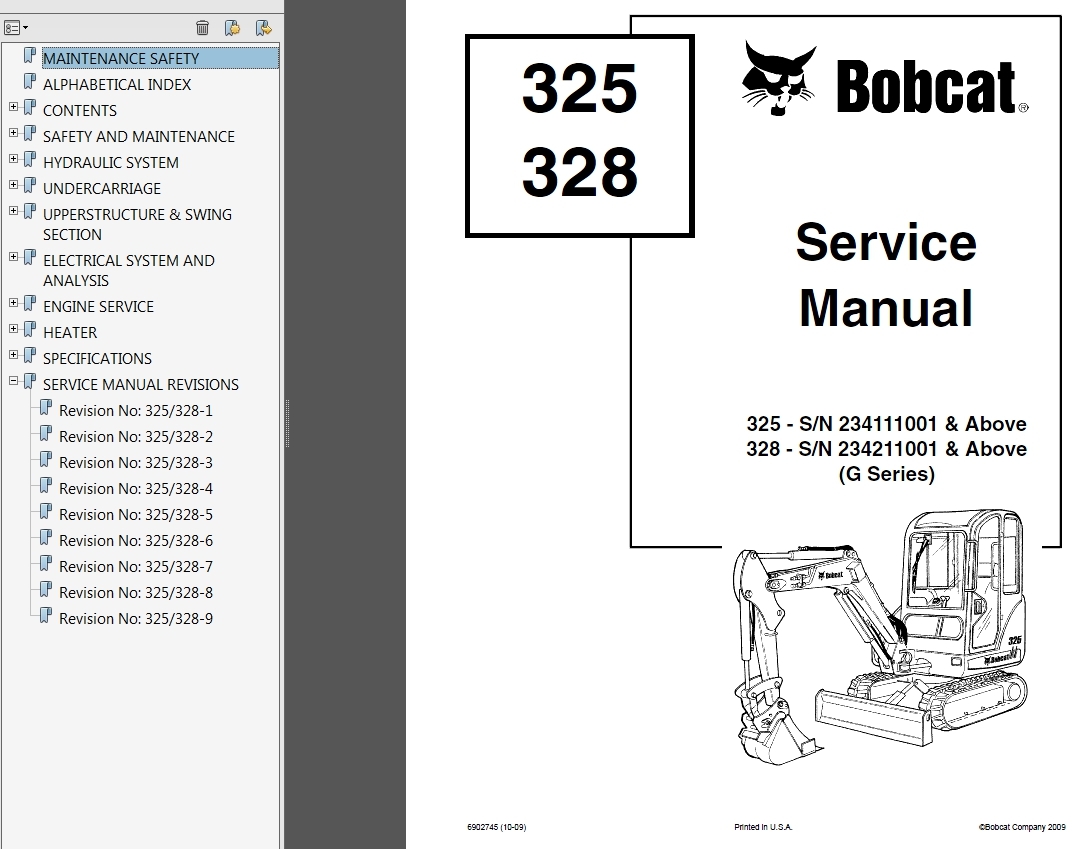Expand the ELECTRICAL SYSTEM AND ANALYSIS bookmark

tap(13, 257)
